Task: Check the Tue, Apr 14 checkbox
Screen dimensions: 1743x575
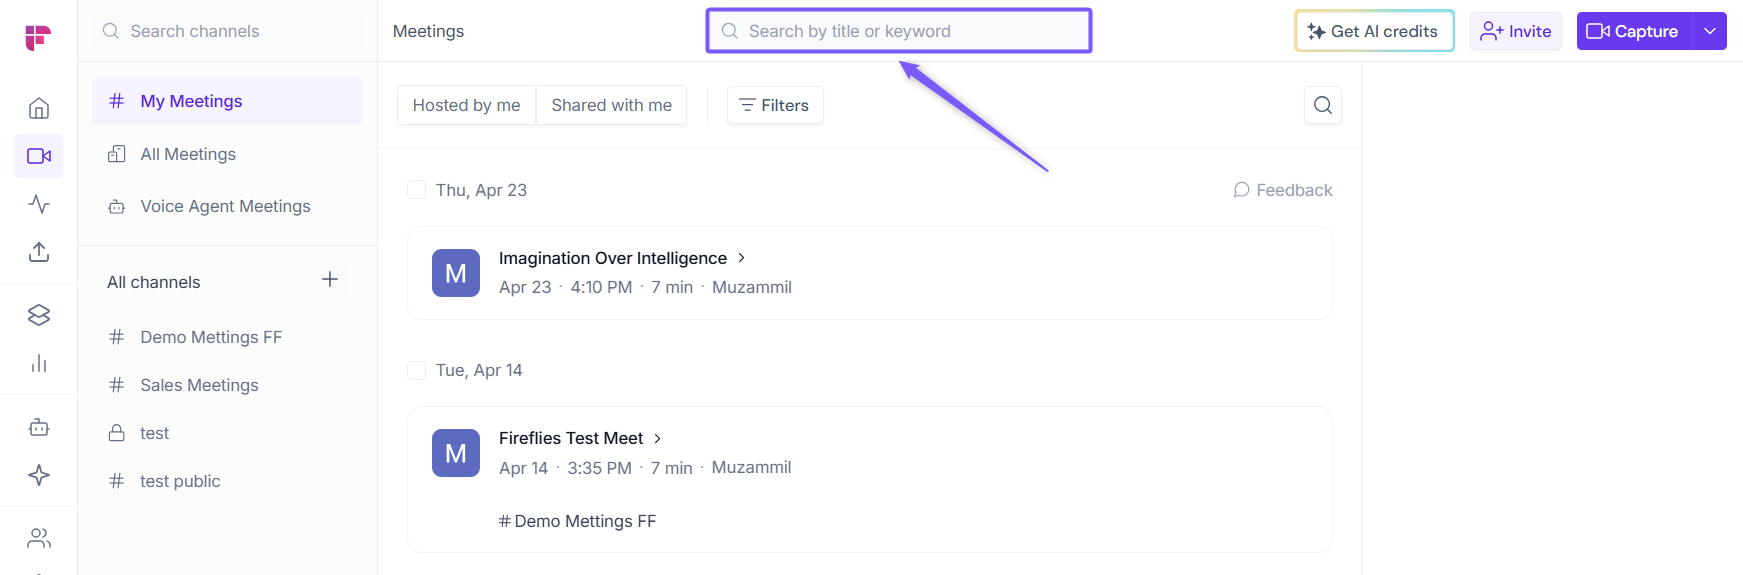Action: tap(417, 370)
